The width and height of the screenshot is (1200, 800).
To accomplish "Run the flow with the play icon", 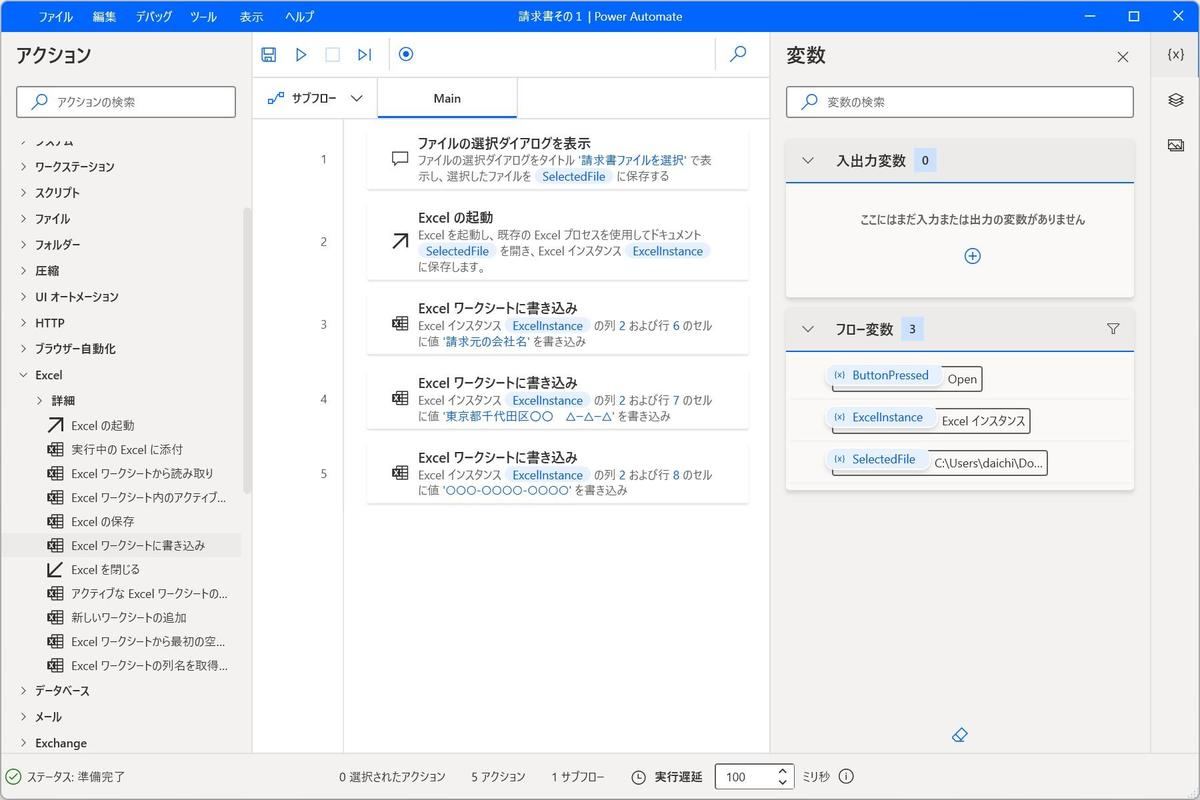I will pos(301,55).
